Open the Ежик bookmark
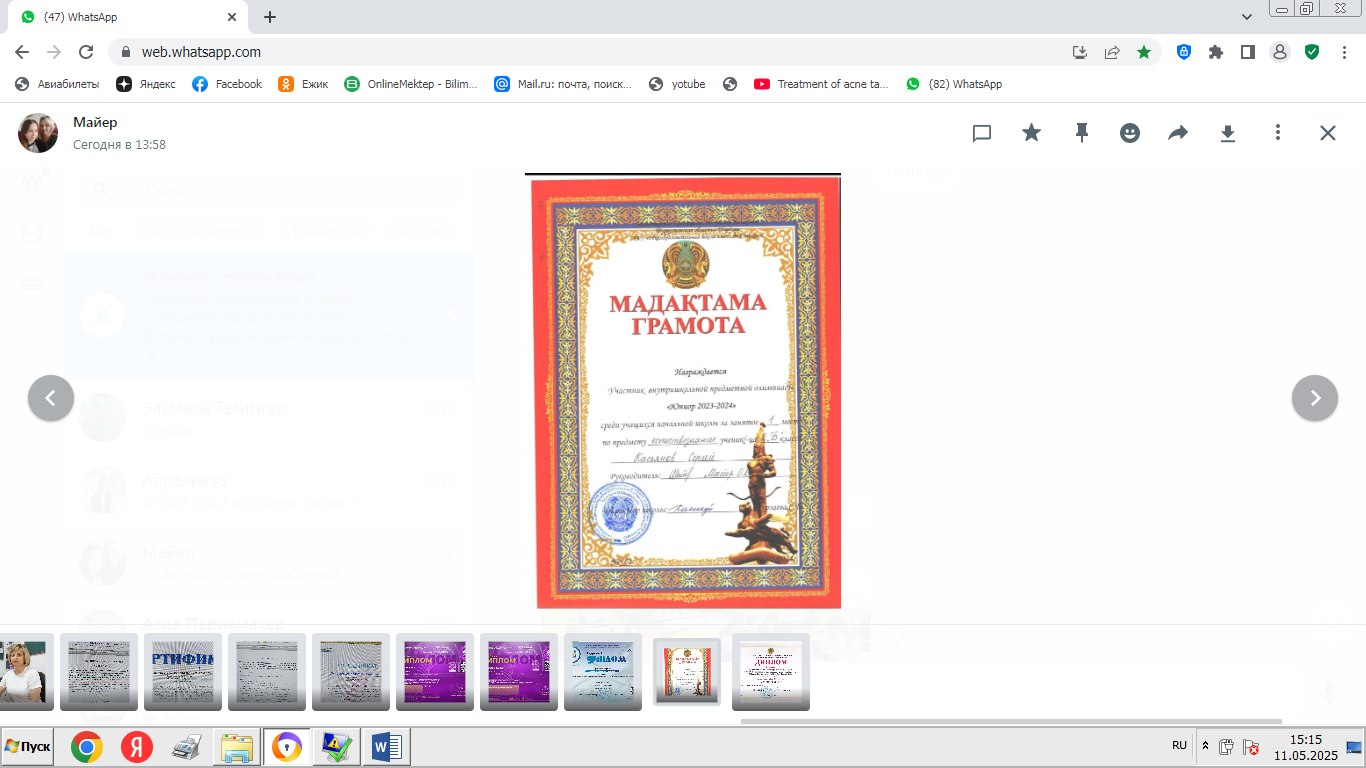The image size is (1366, 768). [x=303, y=84]
